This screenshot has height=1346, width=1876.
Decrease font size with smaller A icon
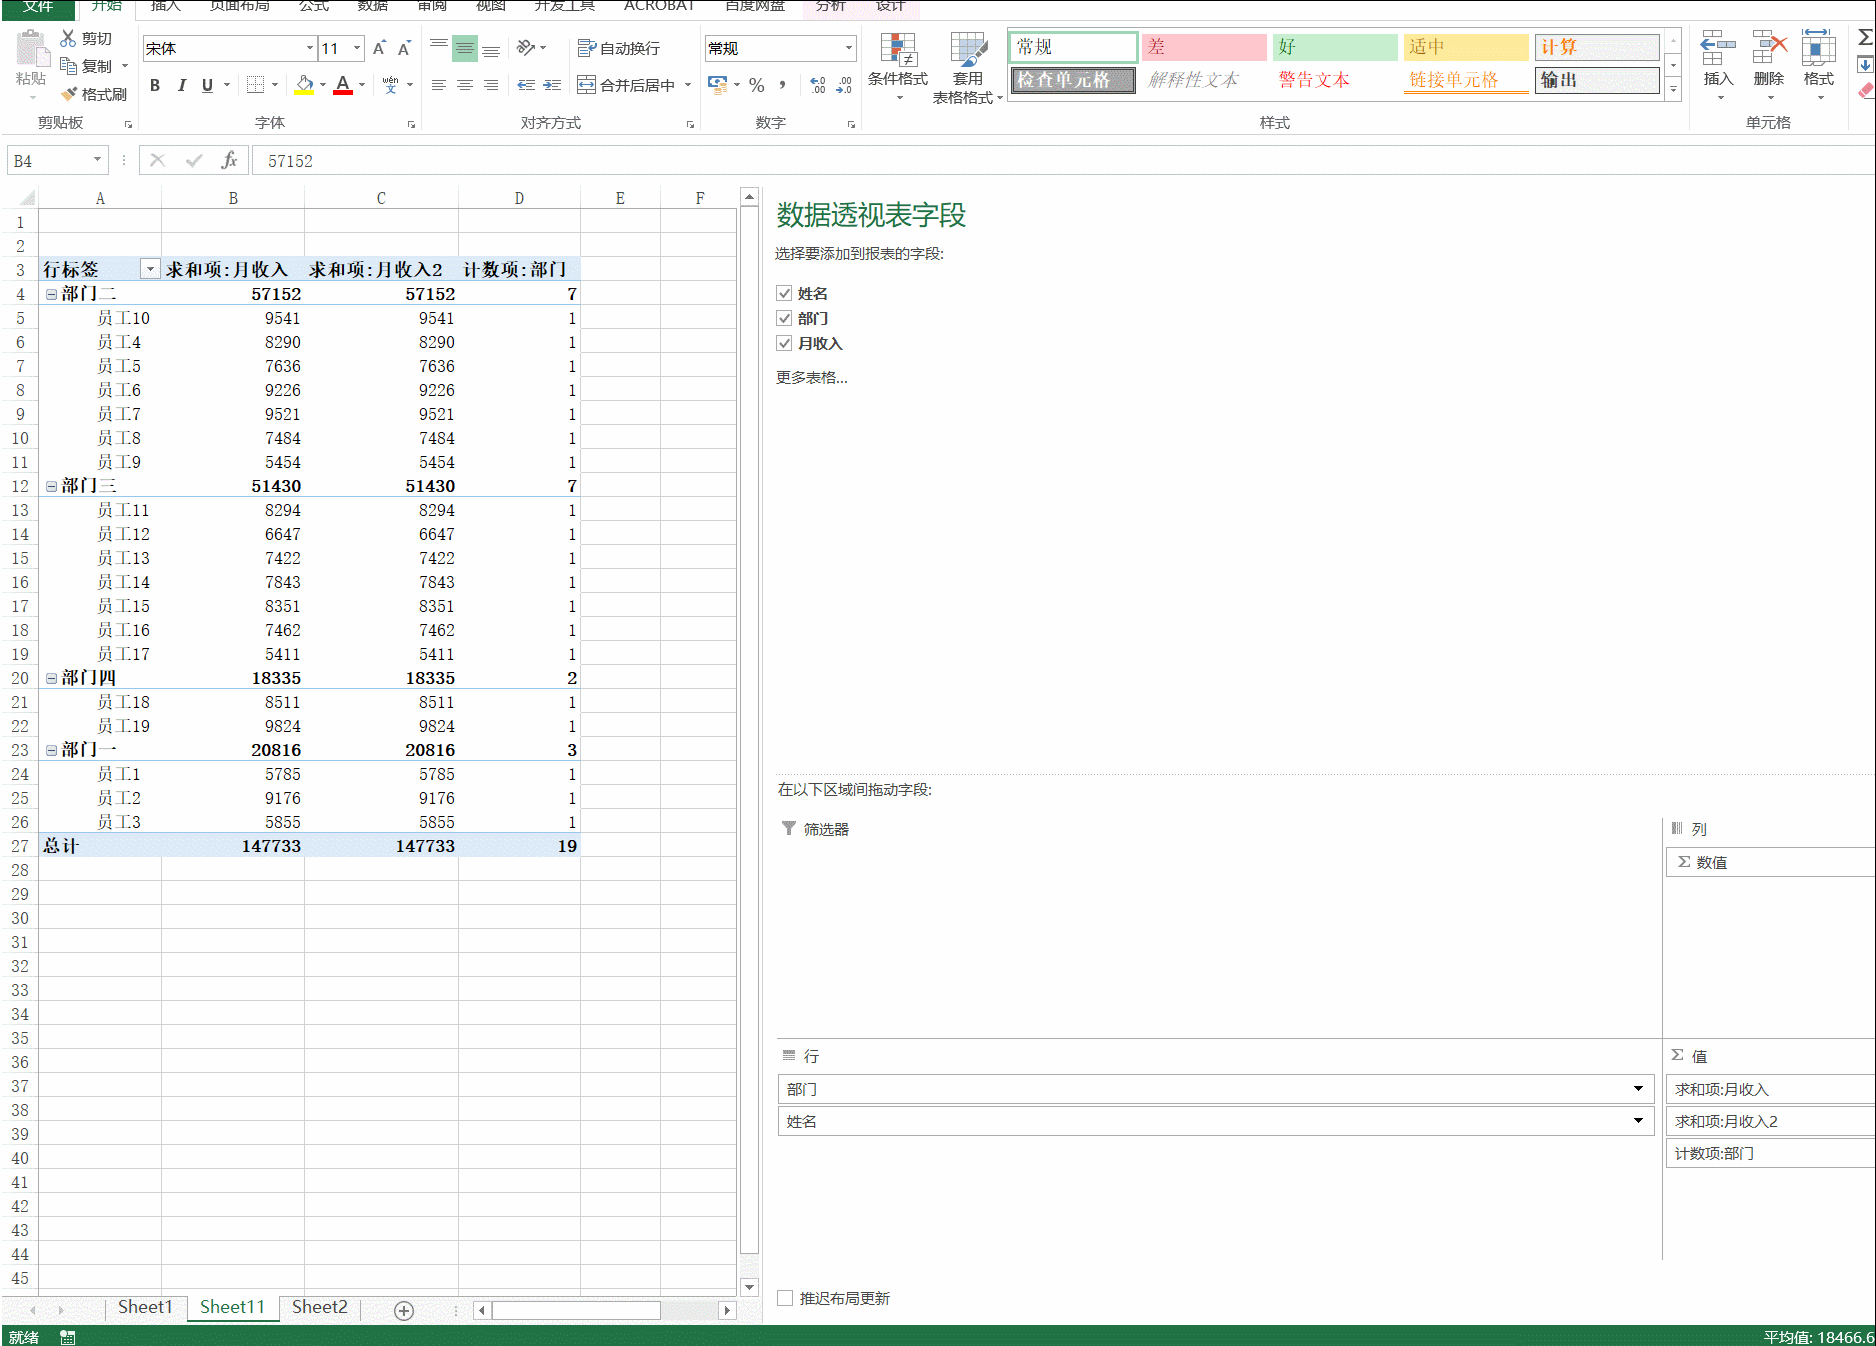[x=404, y=48]
